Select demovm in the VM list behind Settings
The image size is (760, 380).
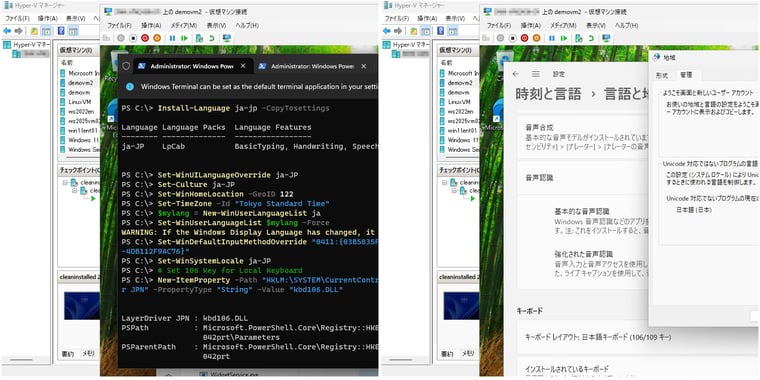[460, 92]
